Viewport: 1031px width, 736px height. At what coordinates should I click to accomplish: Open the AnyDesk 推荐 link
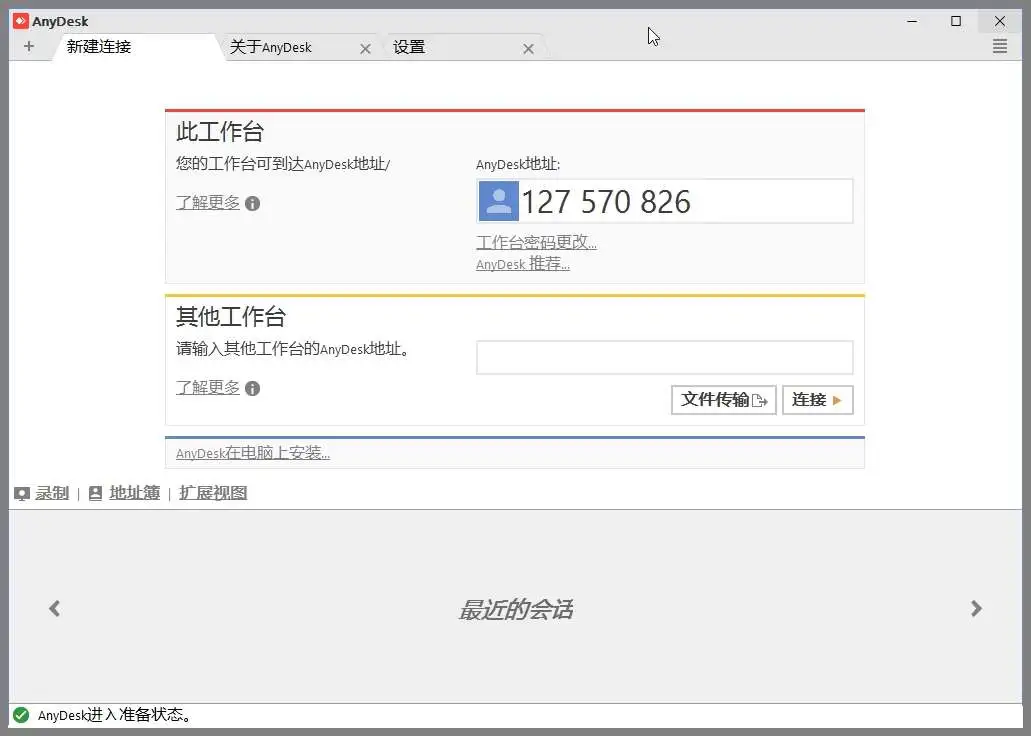point(522,264)
